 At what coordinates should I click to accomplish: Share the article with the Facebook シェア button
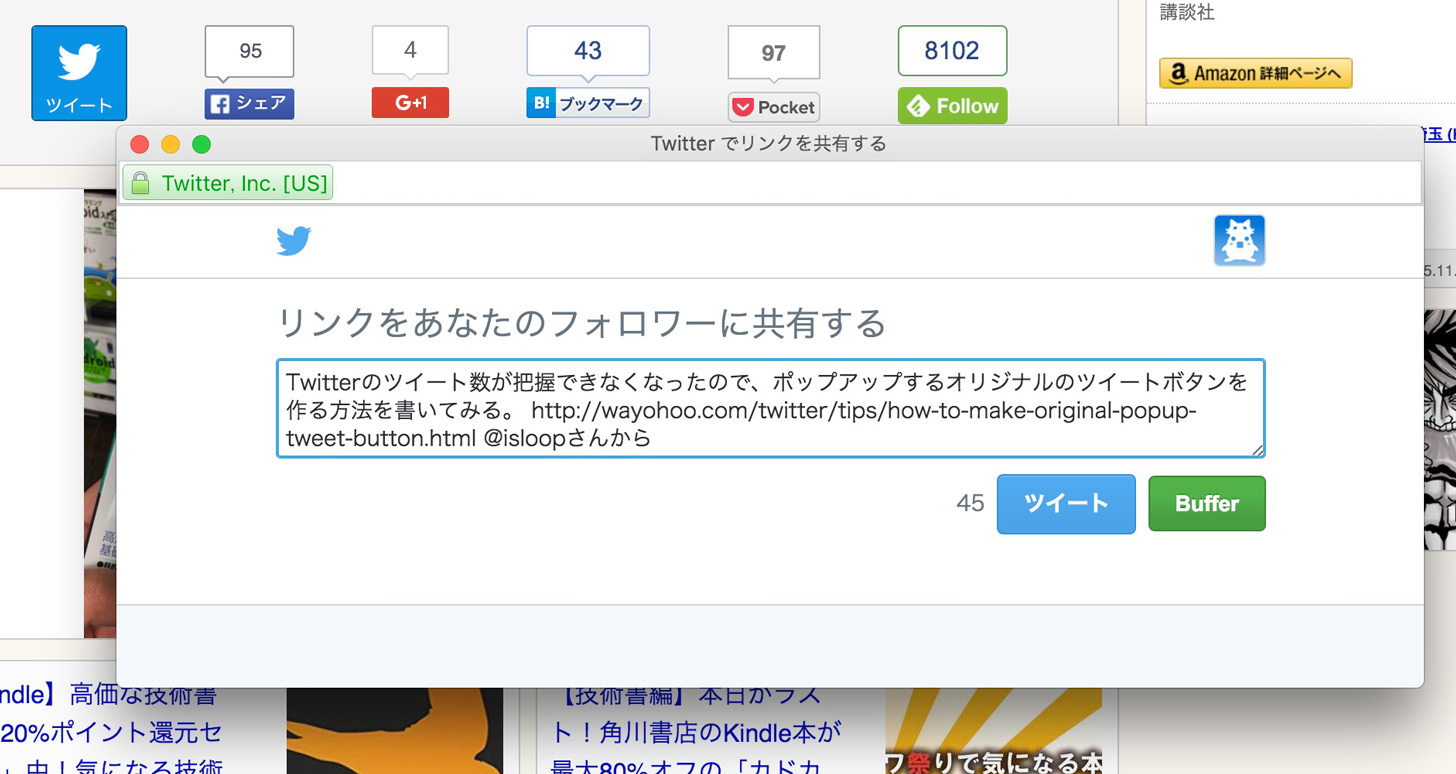[249, 103]
